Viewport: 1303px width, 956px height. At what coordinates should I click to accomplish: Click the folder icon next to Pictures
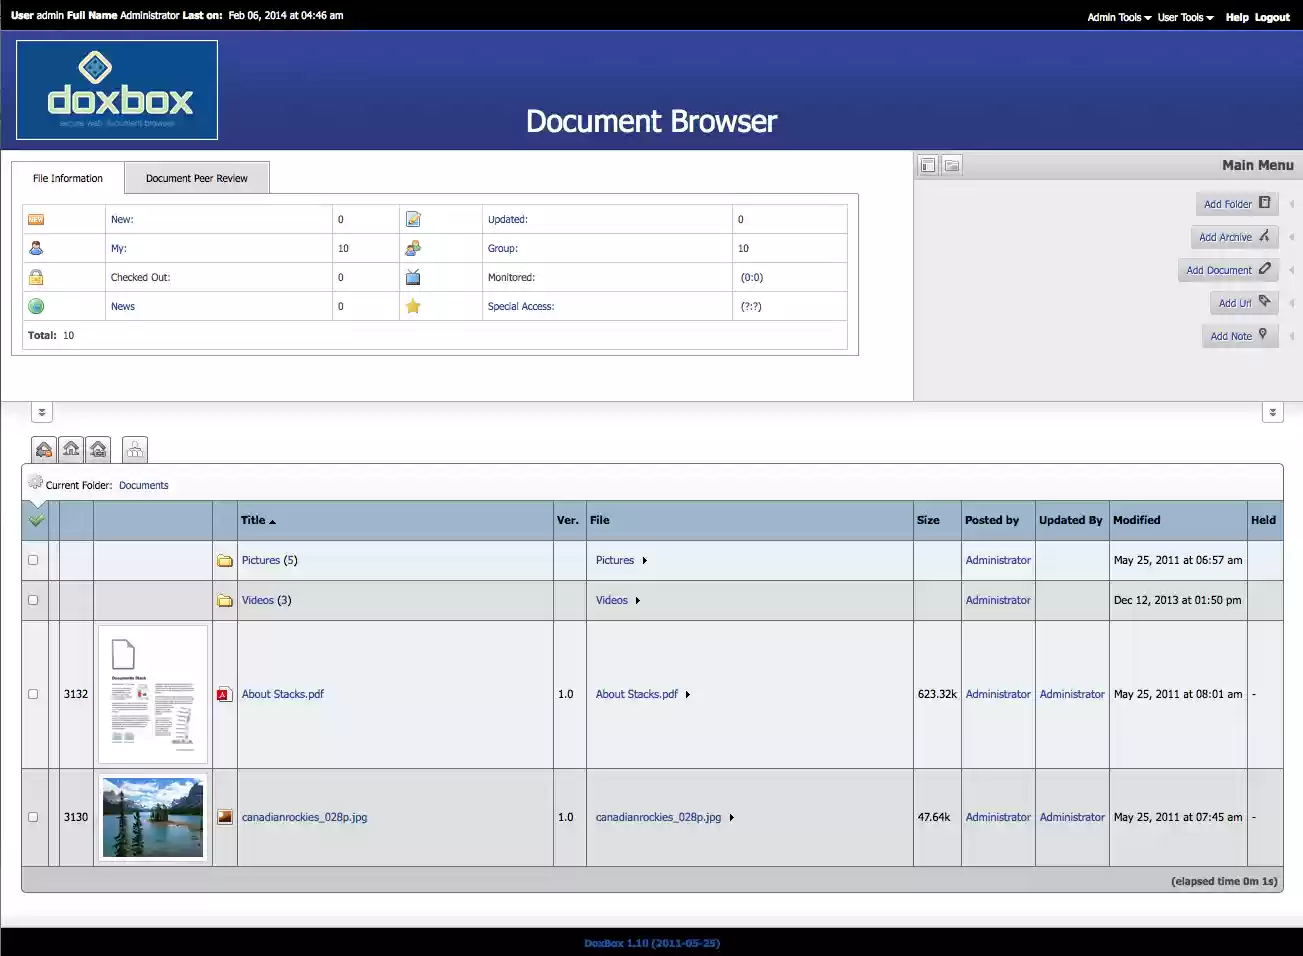pos(224,560)
